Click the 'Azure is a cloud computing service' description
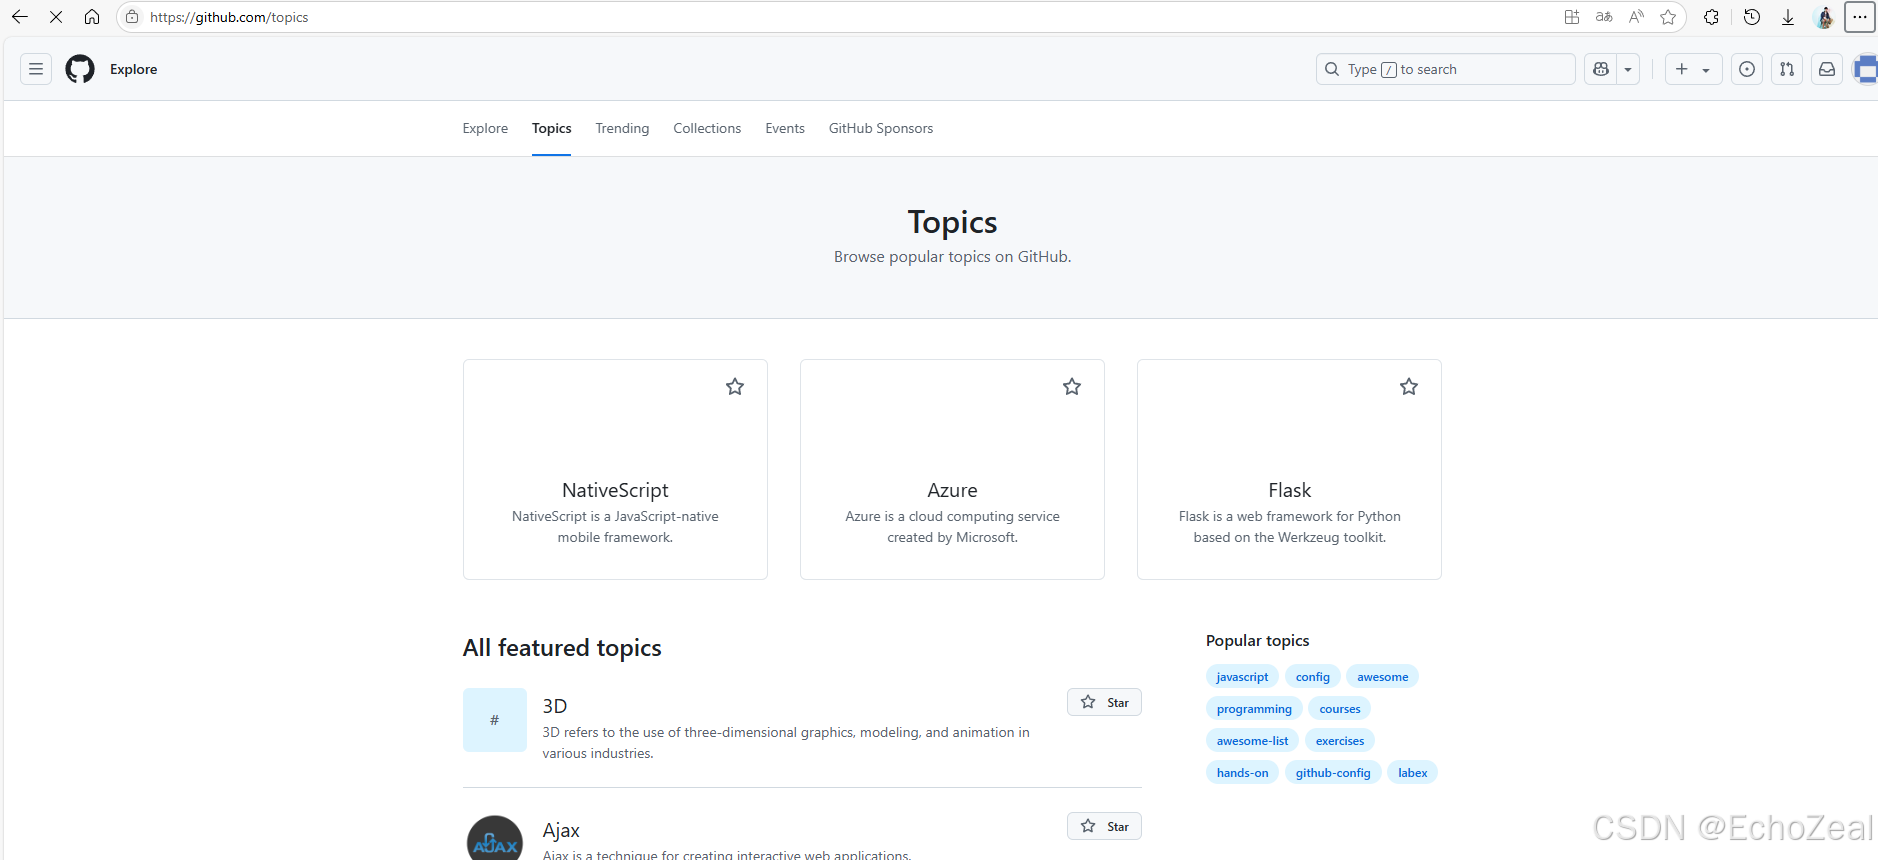 952,527
